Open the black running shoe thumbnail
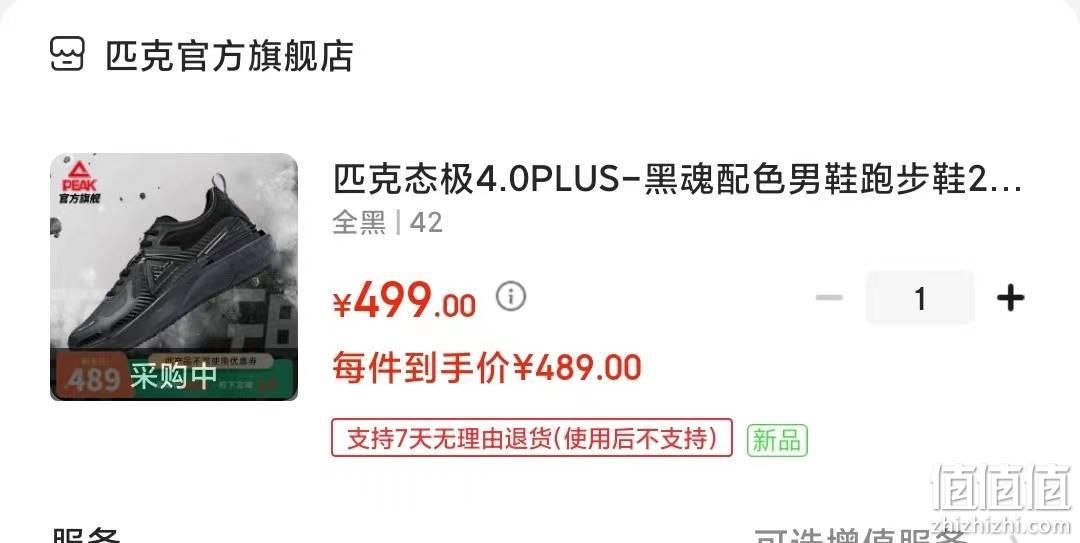 pyautogui.click(x=174, y=276)
